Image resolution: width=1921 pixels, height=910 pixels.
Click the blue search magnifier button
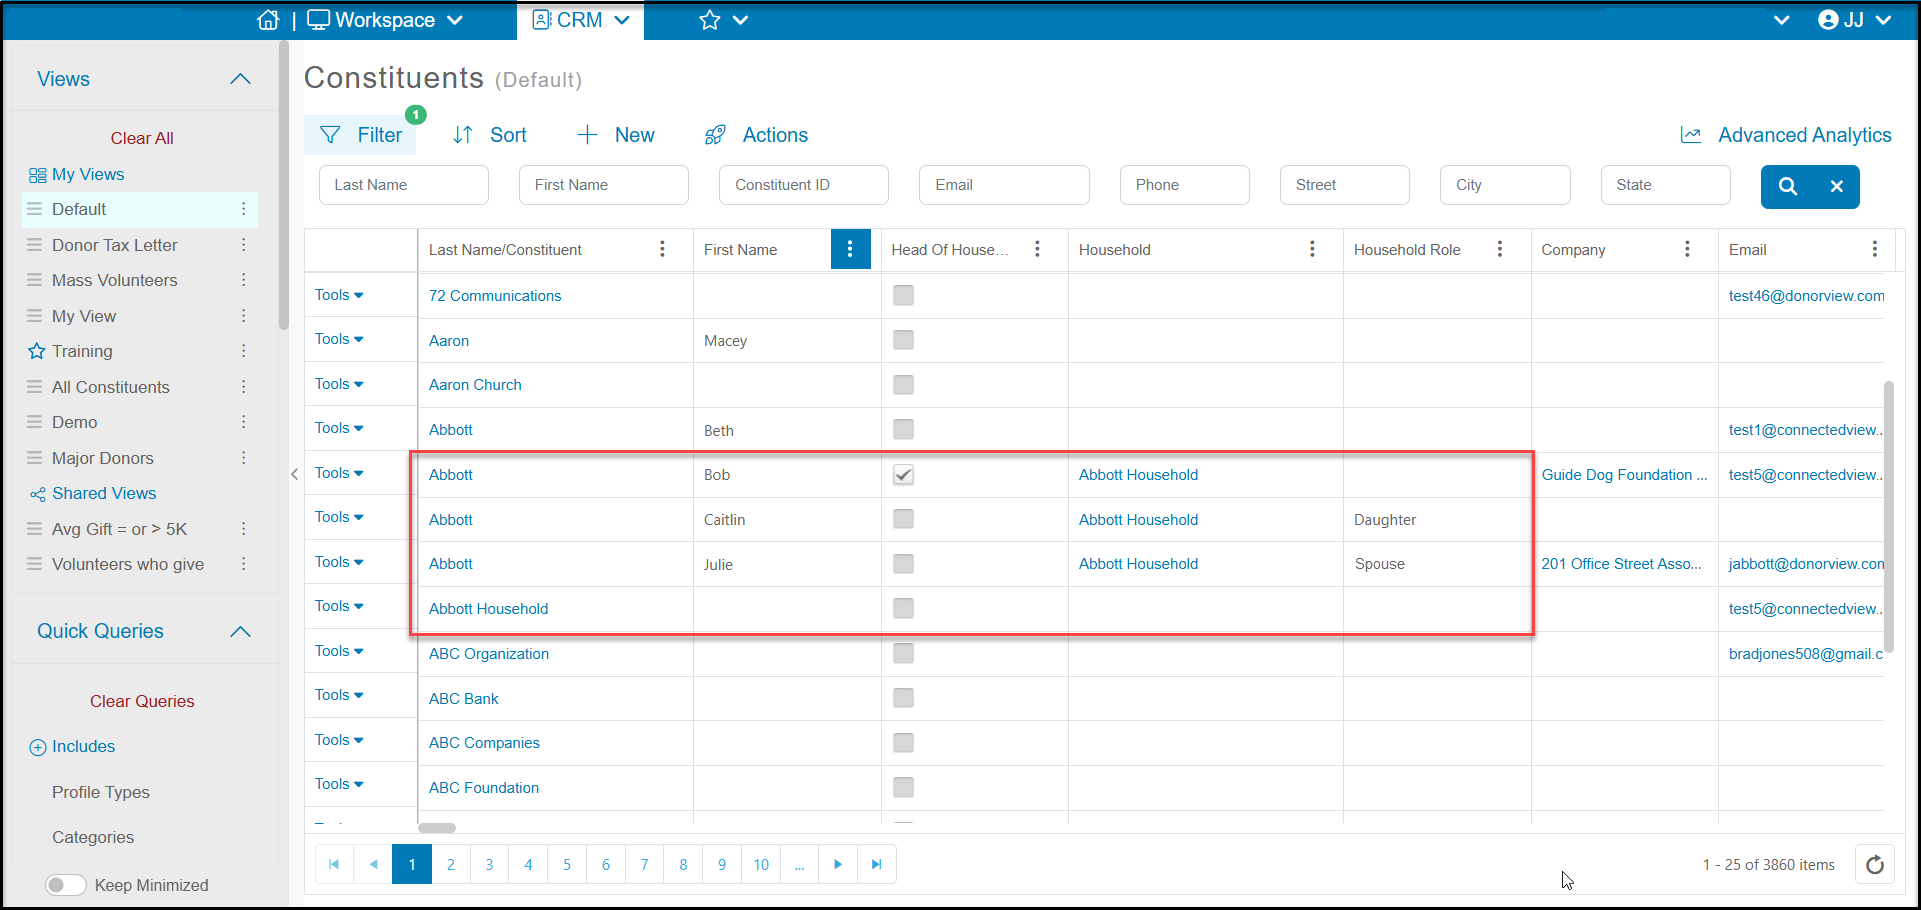(x=1787, y=186)
